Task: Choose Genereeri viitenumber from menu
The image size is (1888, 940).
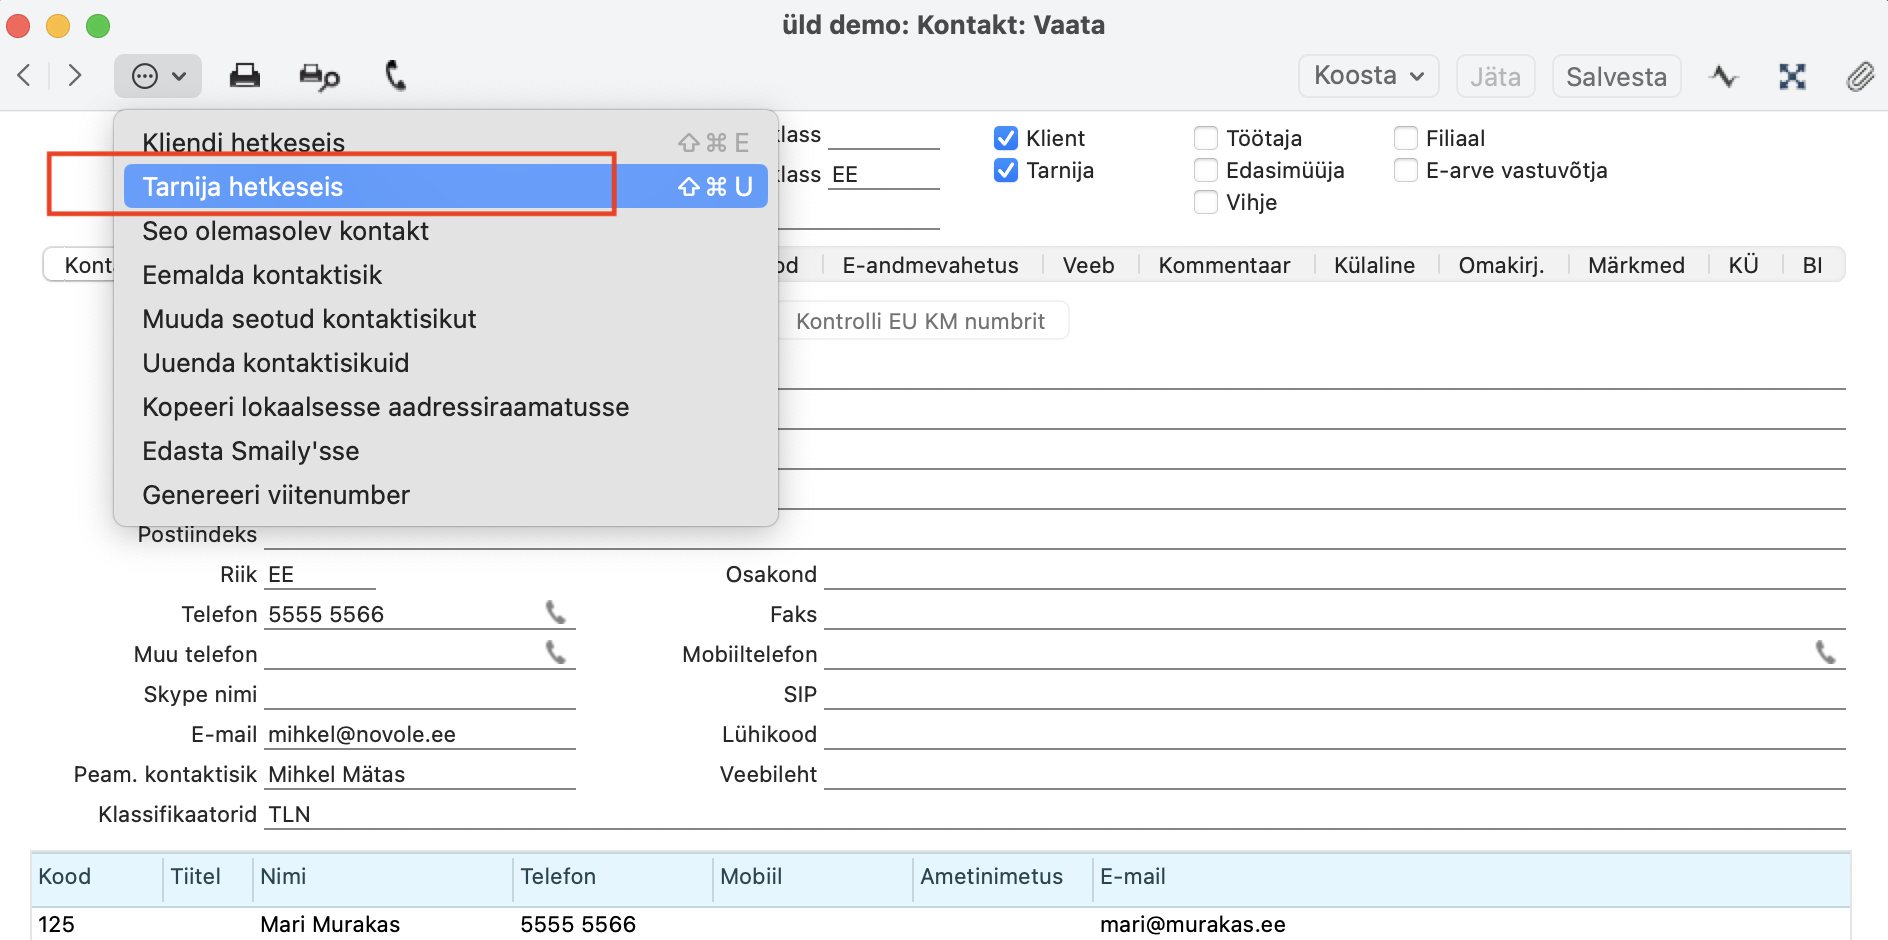Action: point(276,495)
